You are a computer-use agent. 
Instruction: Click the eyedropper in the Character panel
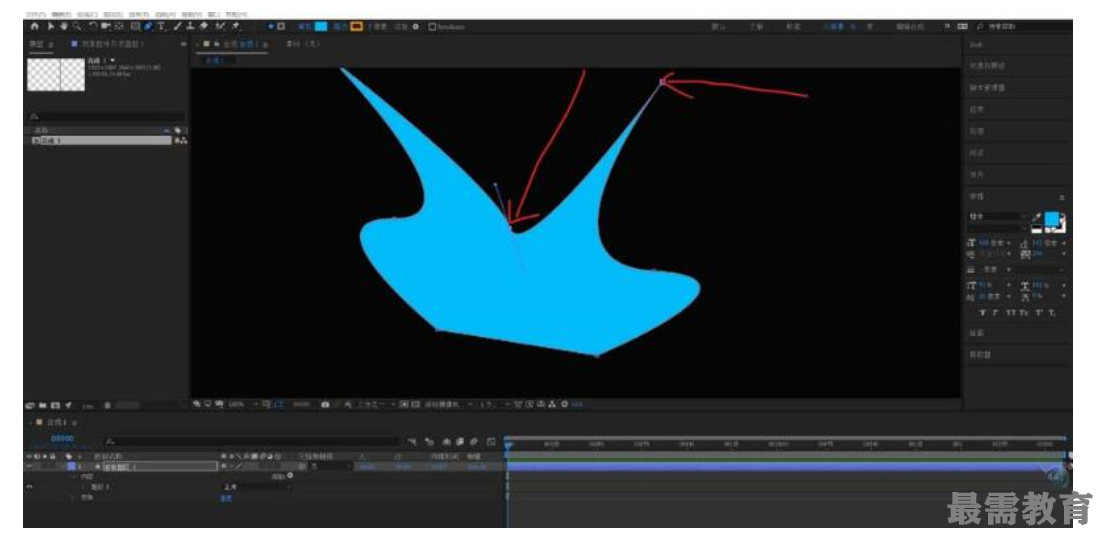[1037, 217]
